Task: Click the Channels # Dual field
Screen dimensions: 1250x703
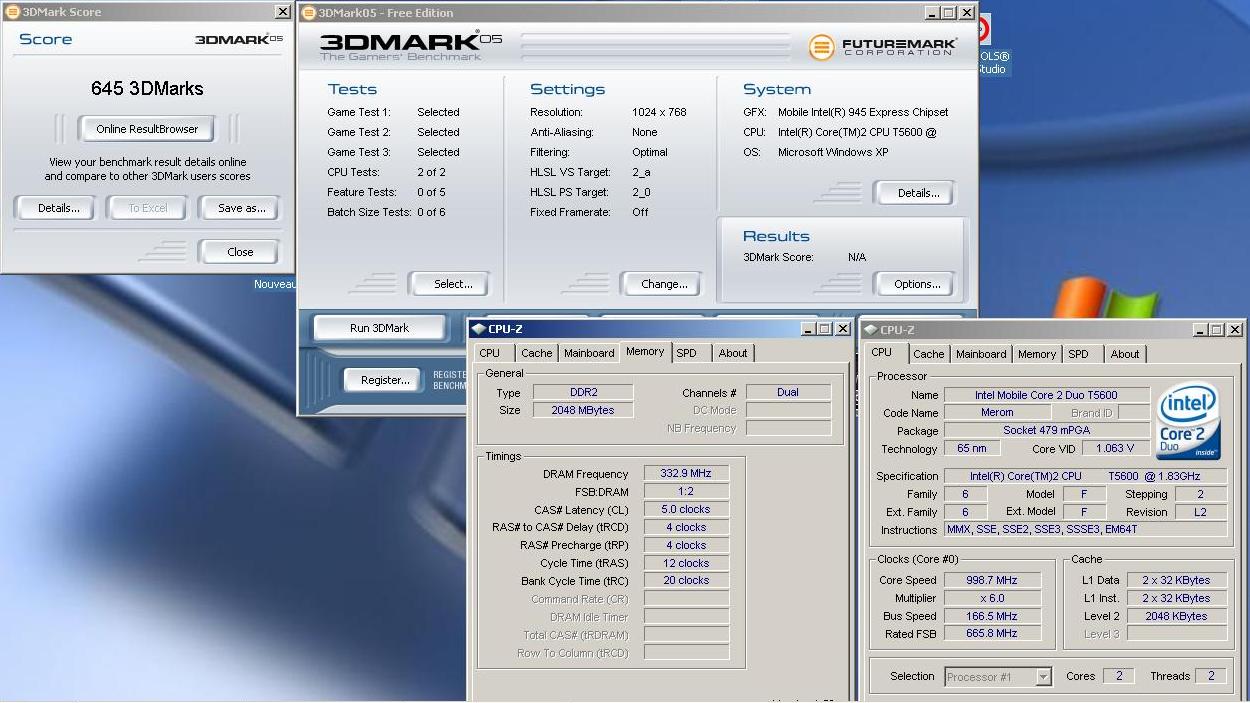Action: (x=788, y=393)
